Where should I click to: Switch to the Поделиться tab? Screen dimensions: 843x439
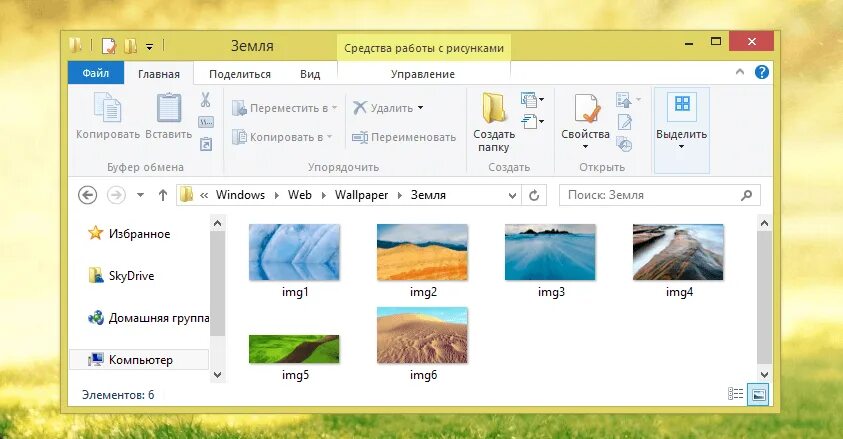(x=240, y=74)
